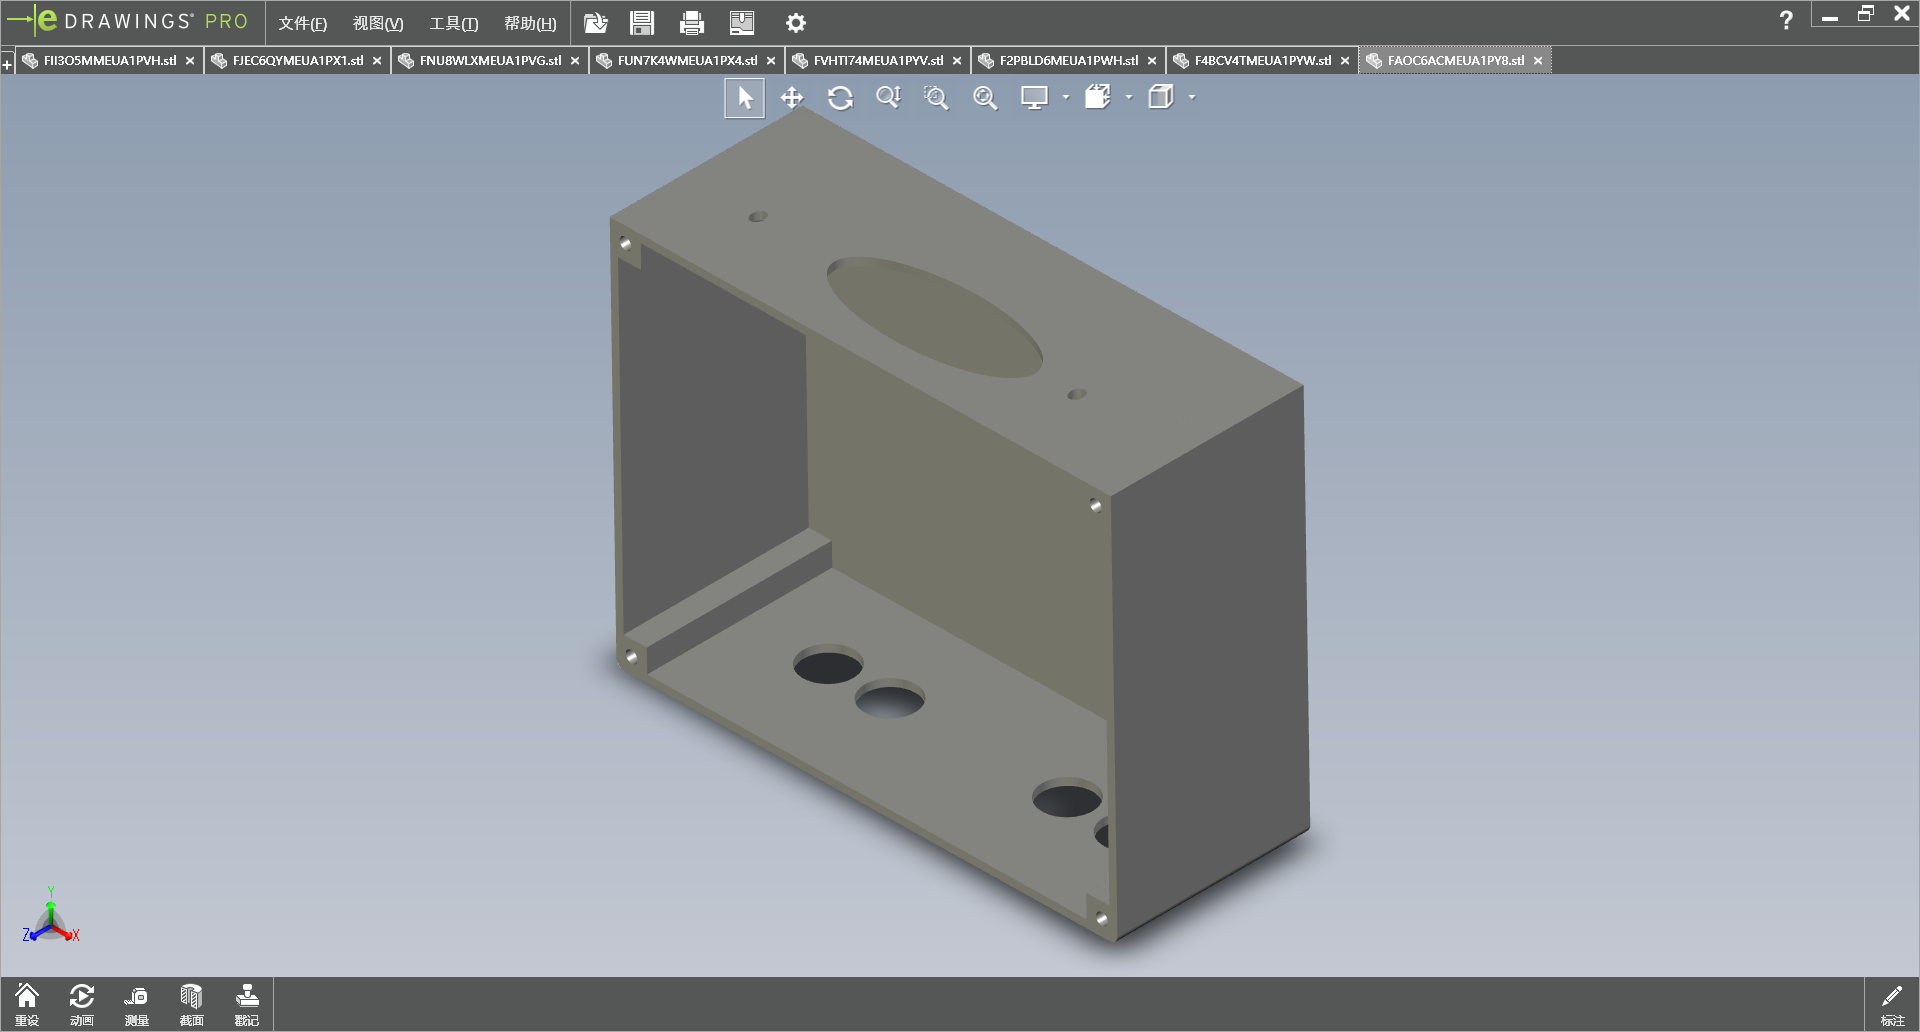Click the Zoom to Fit icon
Screen dimensions: 1920x1032
985,98
